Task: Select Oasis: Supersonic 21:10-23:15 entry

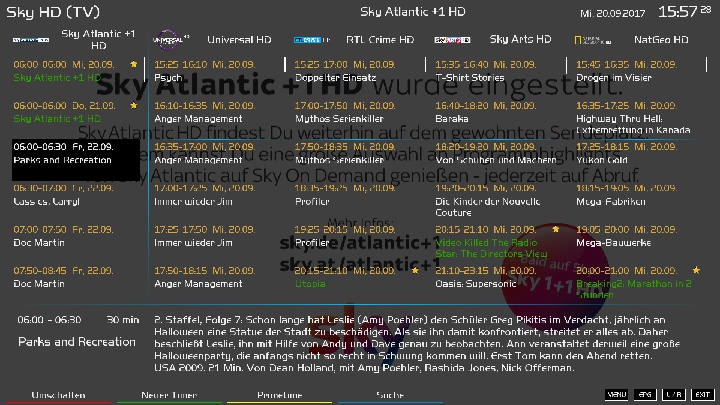Action: pos(498,277)
